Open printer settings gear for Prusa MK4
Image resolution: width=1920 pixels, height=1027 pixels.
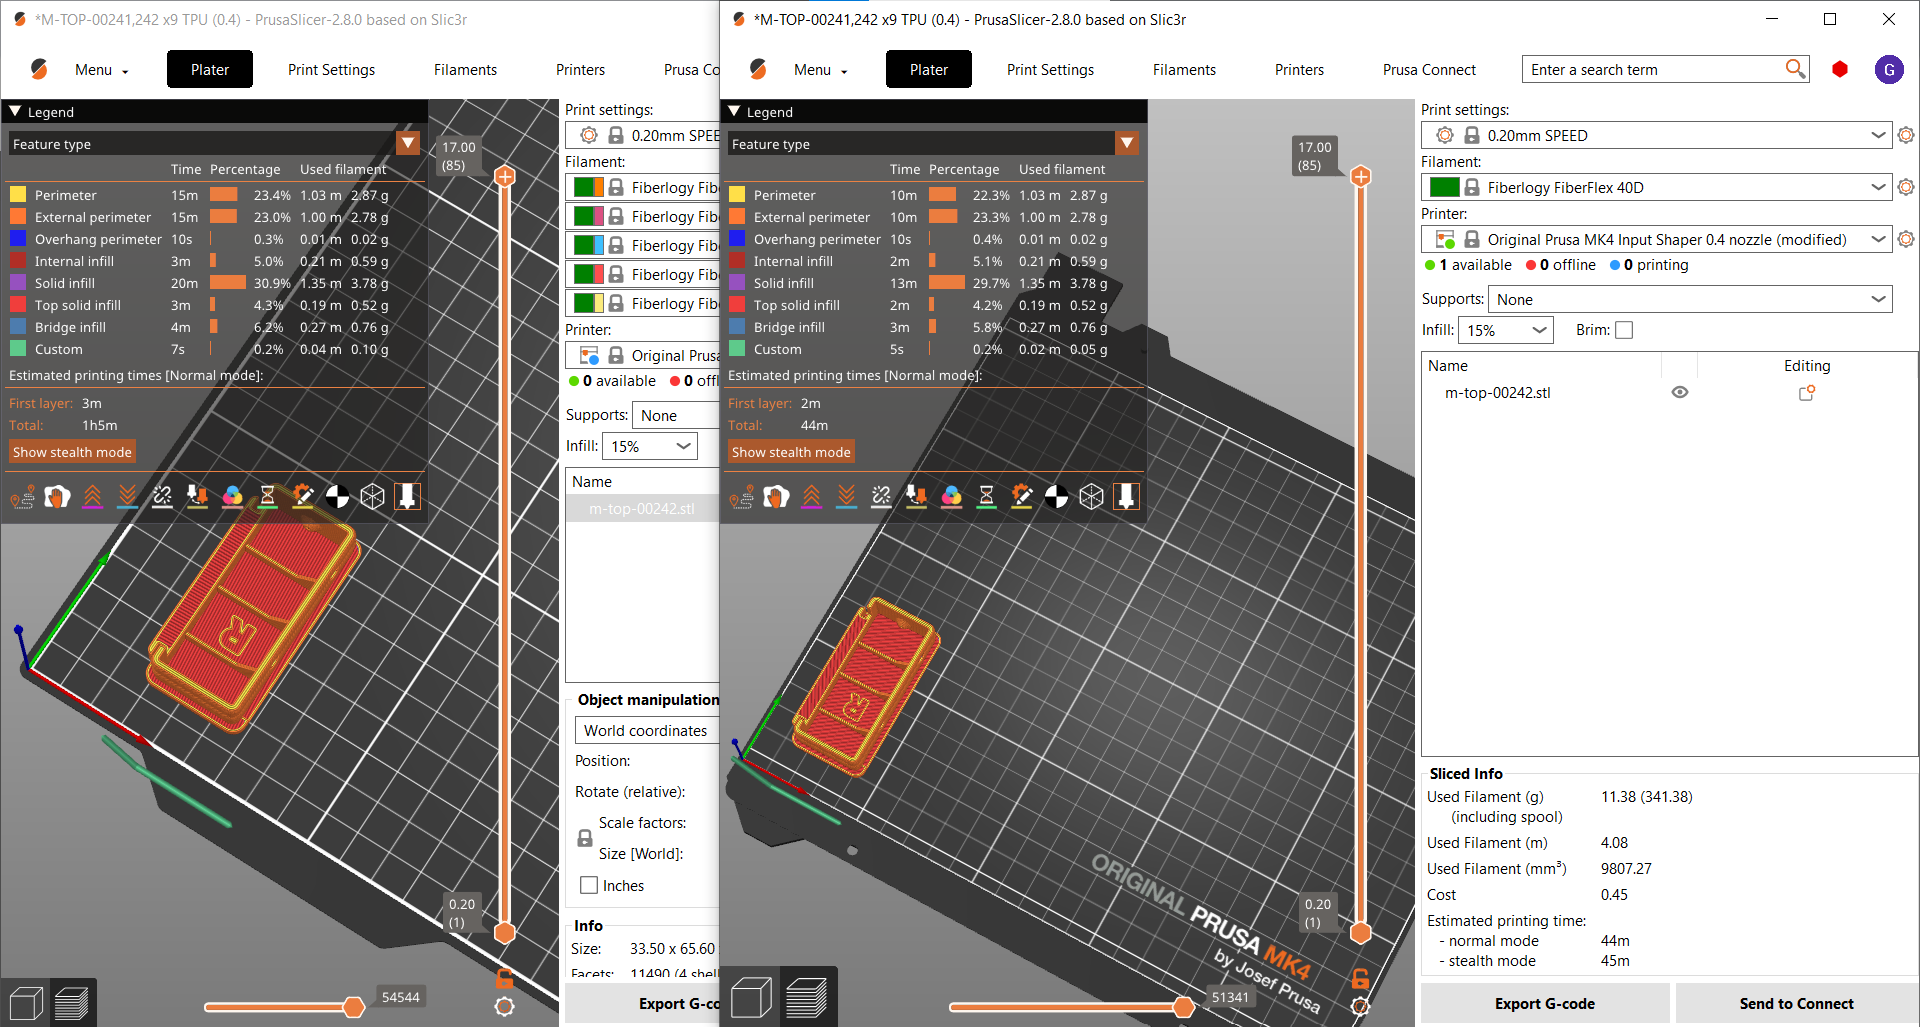1906,239
